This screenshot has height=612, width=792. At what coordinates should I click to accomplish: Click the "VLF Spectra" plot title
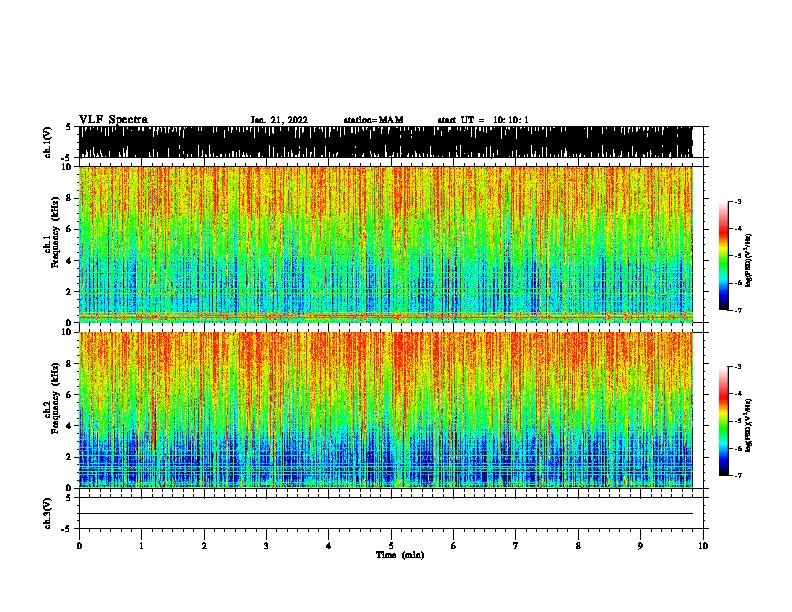[x=113, y=120]
